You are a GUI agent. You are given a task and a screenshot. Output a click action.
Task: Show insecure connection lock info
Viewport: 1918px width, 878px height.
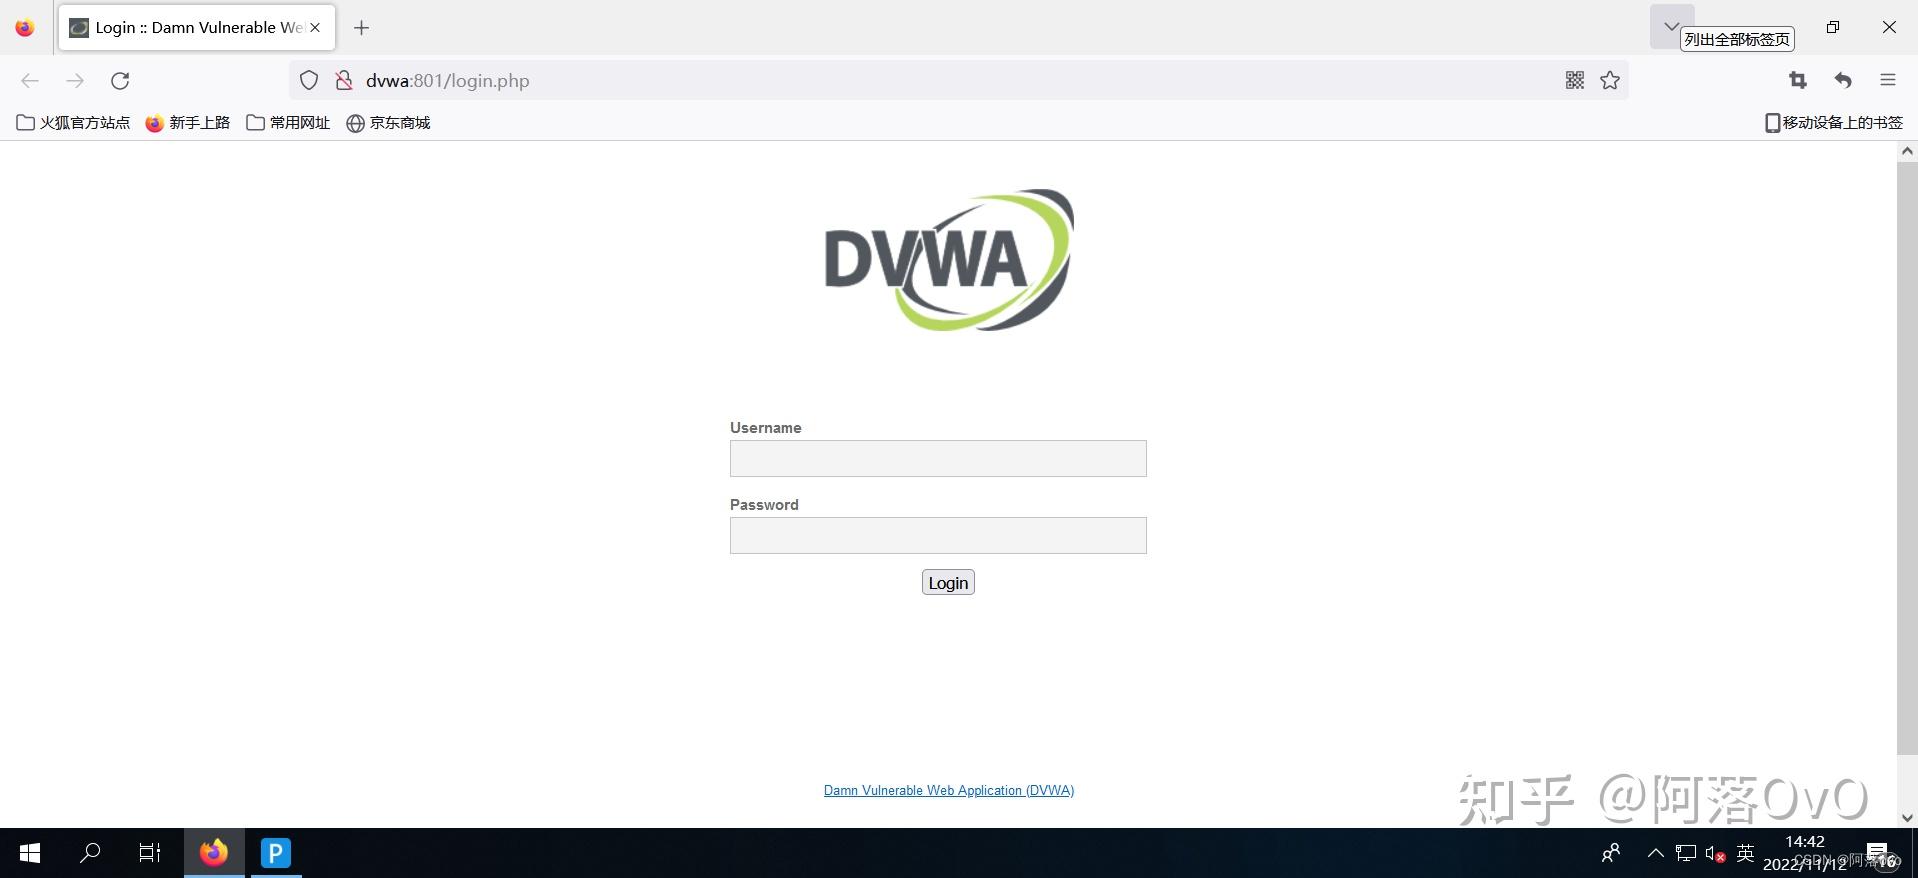pos(344,81)
